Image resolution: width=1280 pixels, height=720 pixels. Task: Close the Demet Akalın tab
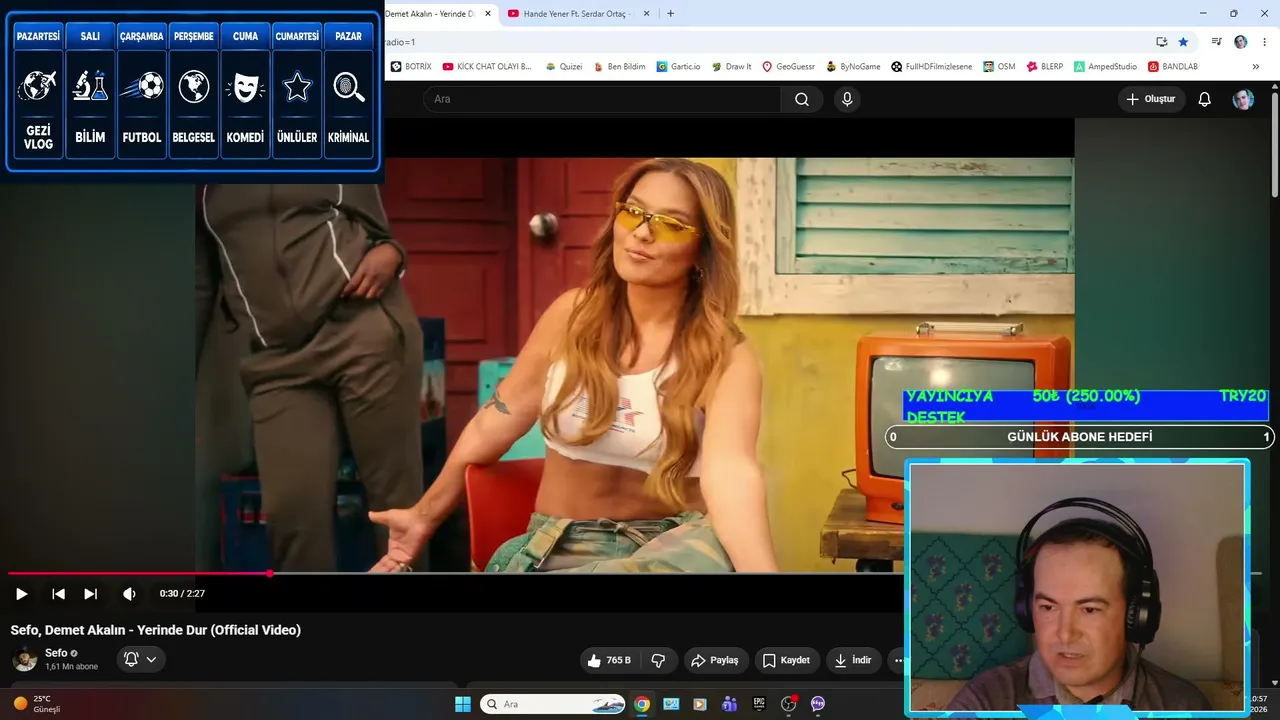pyautogui.click(x=486, y=13)
